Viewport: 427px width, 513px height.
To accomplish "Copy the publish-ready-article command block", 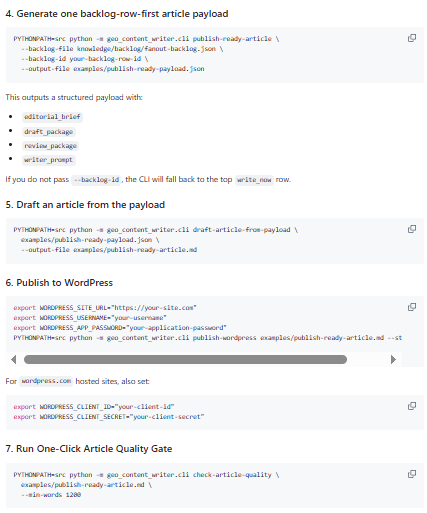I will tap(412, 38).
